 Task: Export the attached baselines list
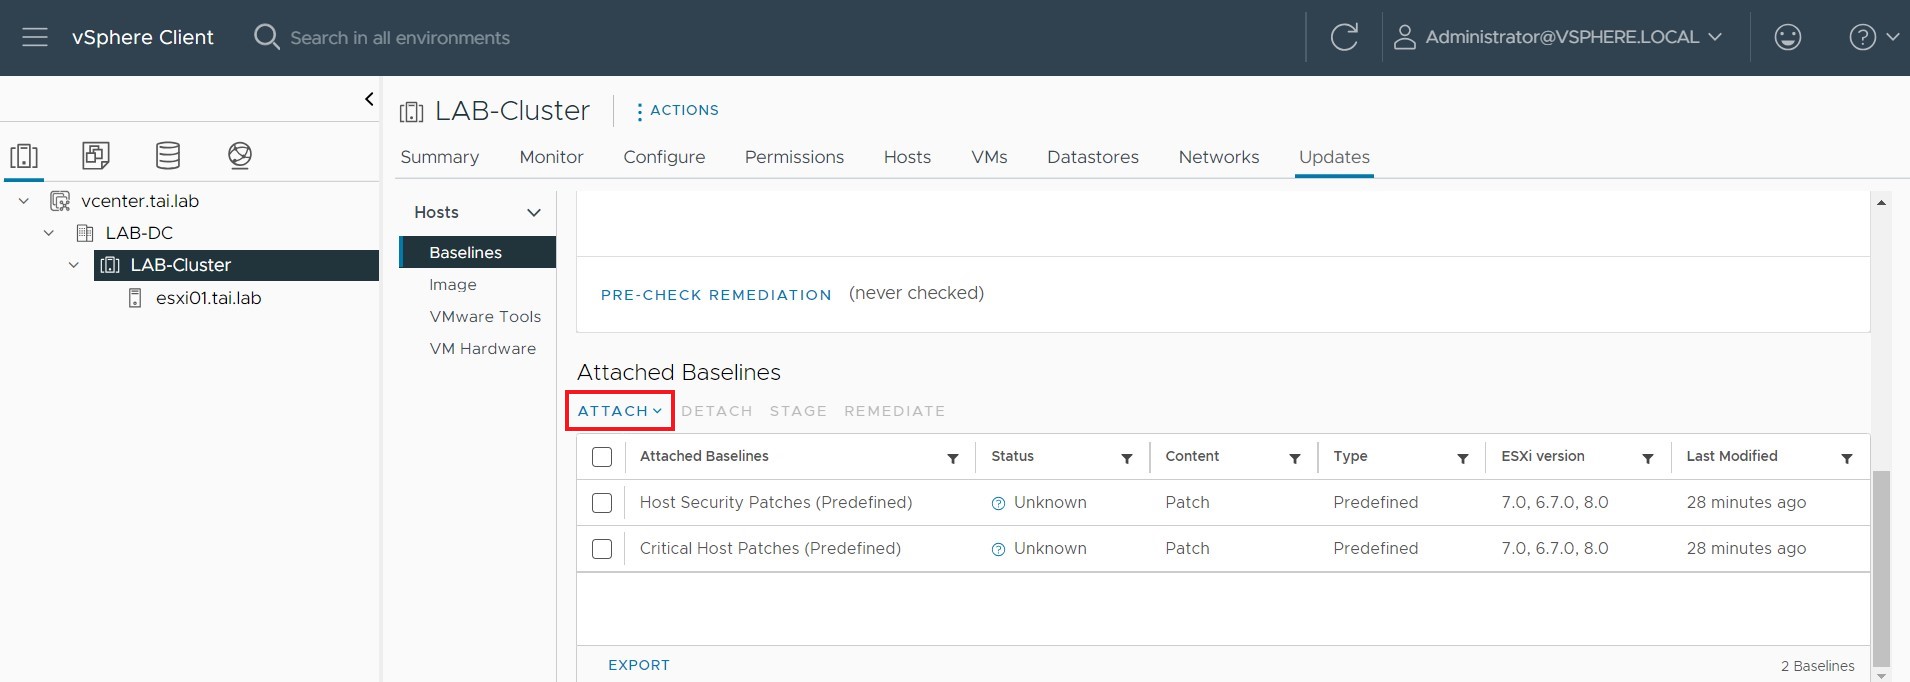[x=639, y=665]
